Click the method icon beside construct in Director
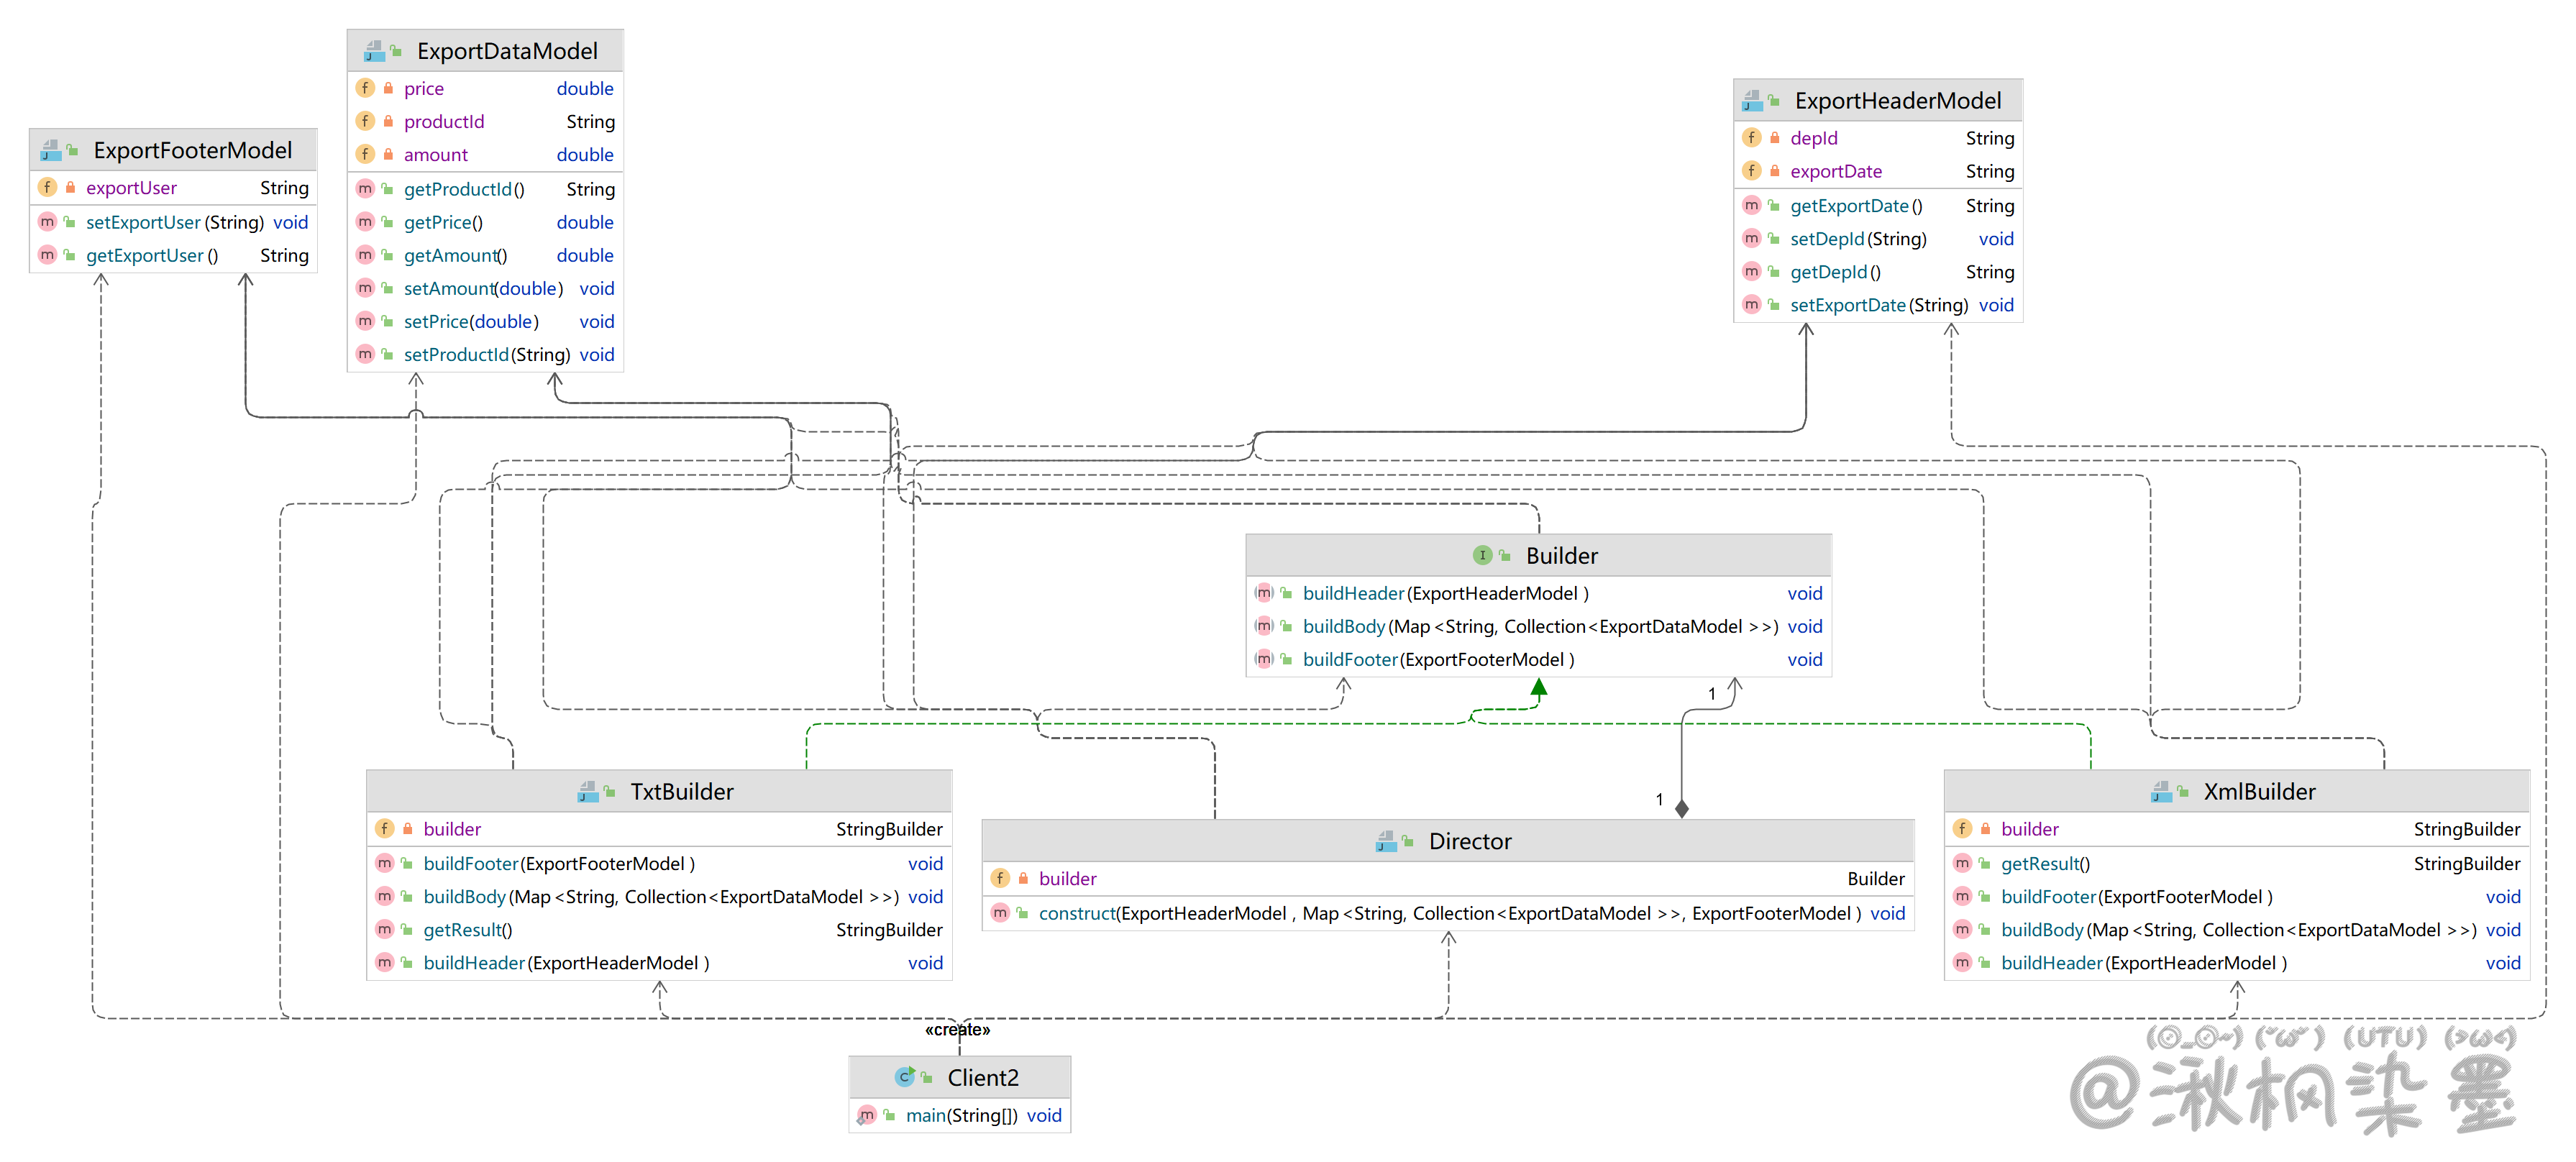The width and height of the screenshot is (2576, 1162). tap(1000, 913)
